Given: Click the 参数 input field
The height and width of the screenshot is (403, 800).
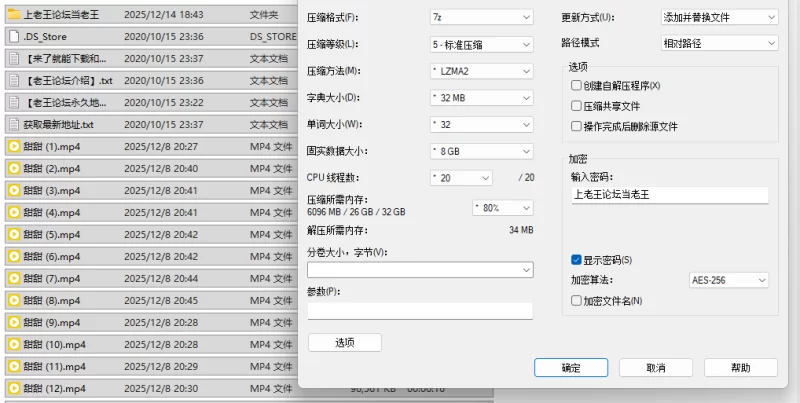Looking at the screenshot, I should coord(419,311).
